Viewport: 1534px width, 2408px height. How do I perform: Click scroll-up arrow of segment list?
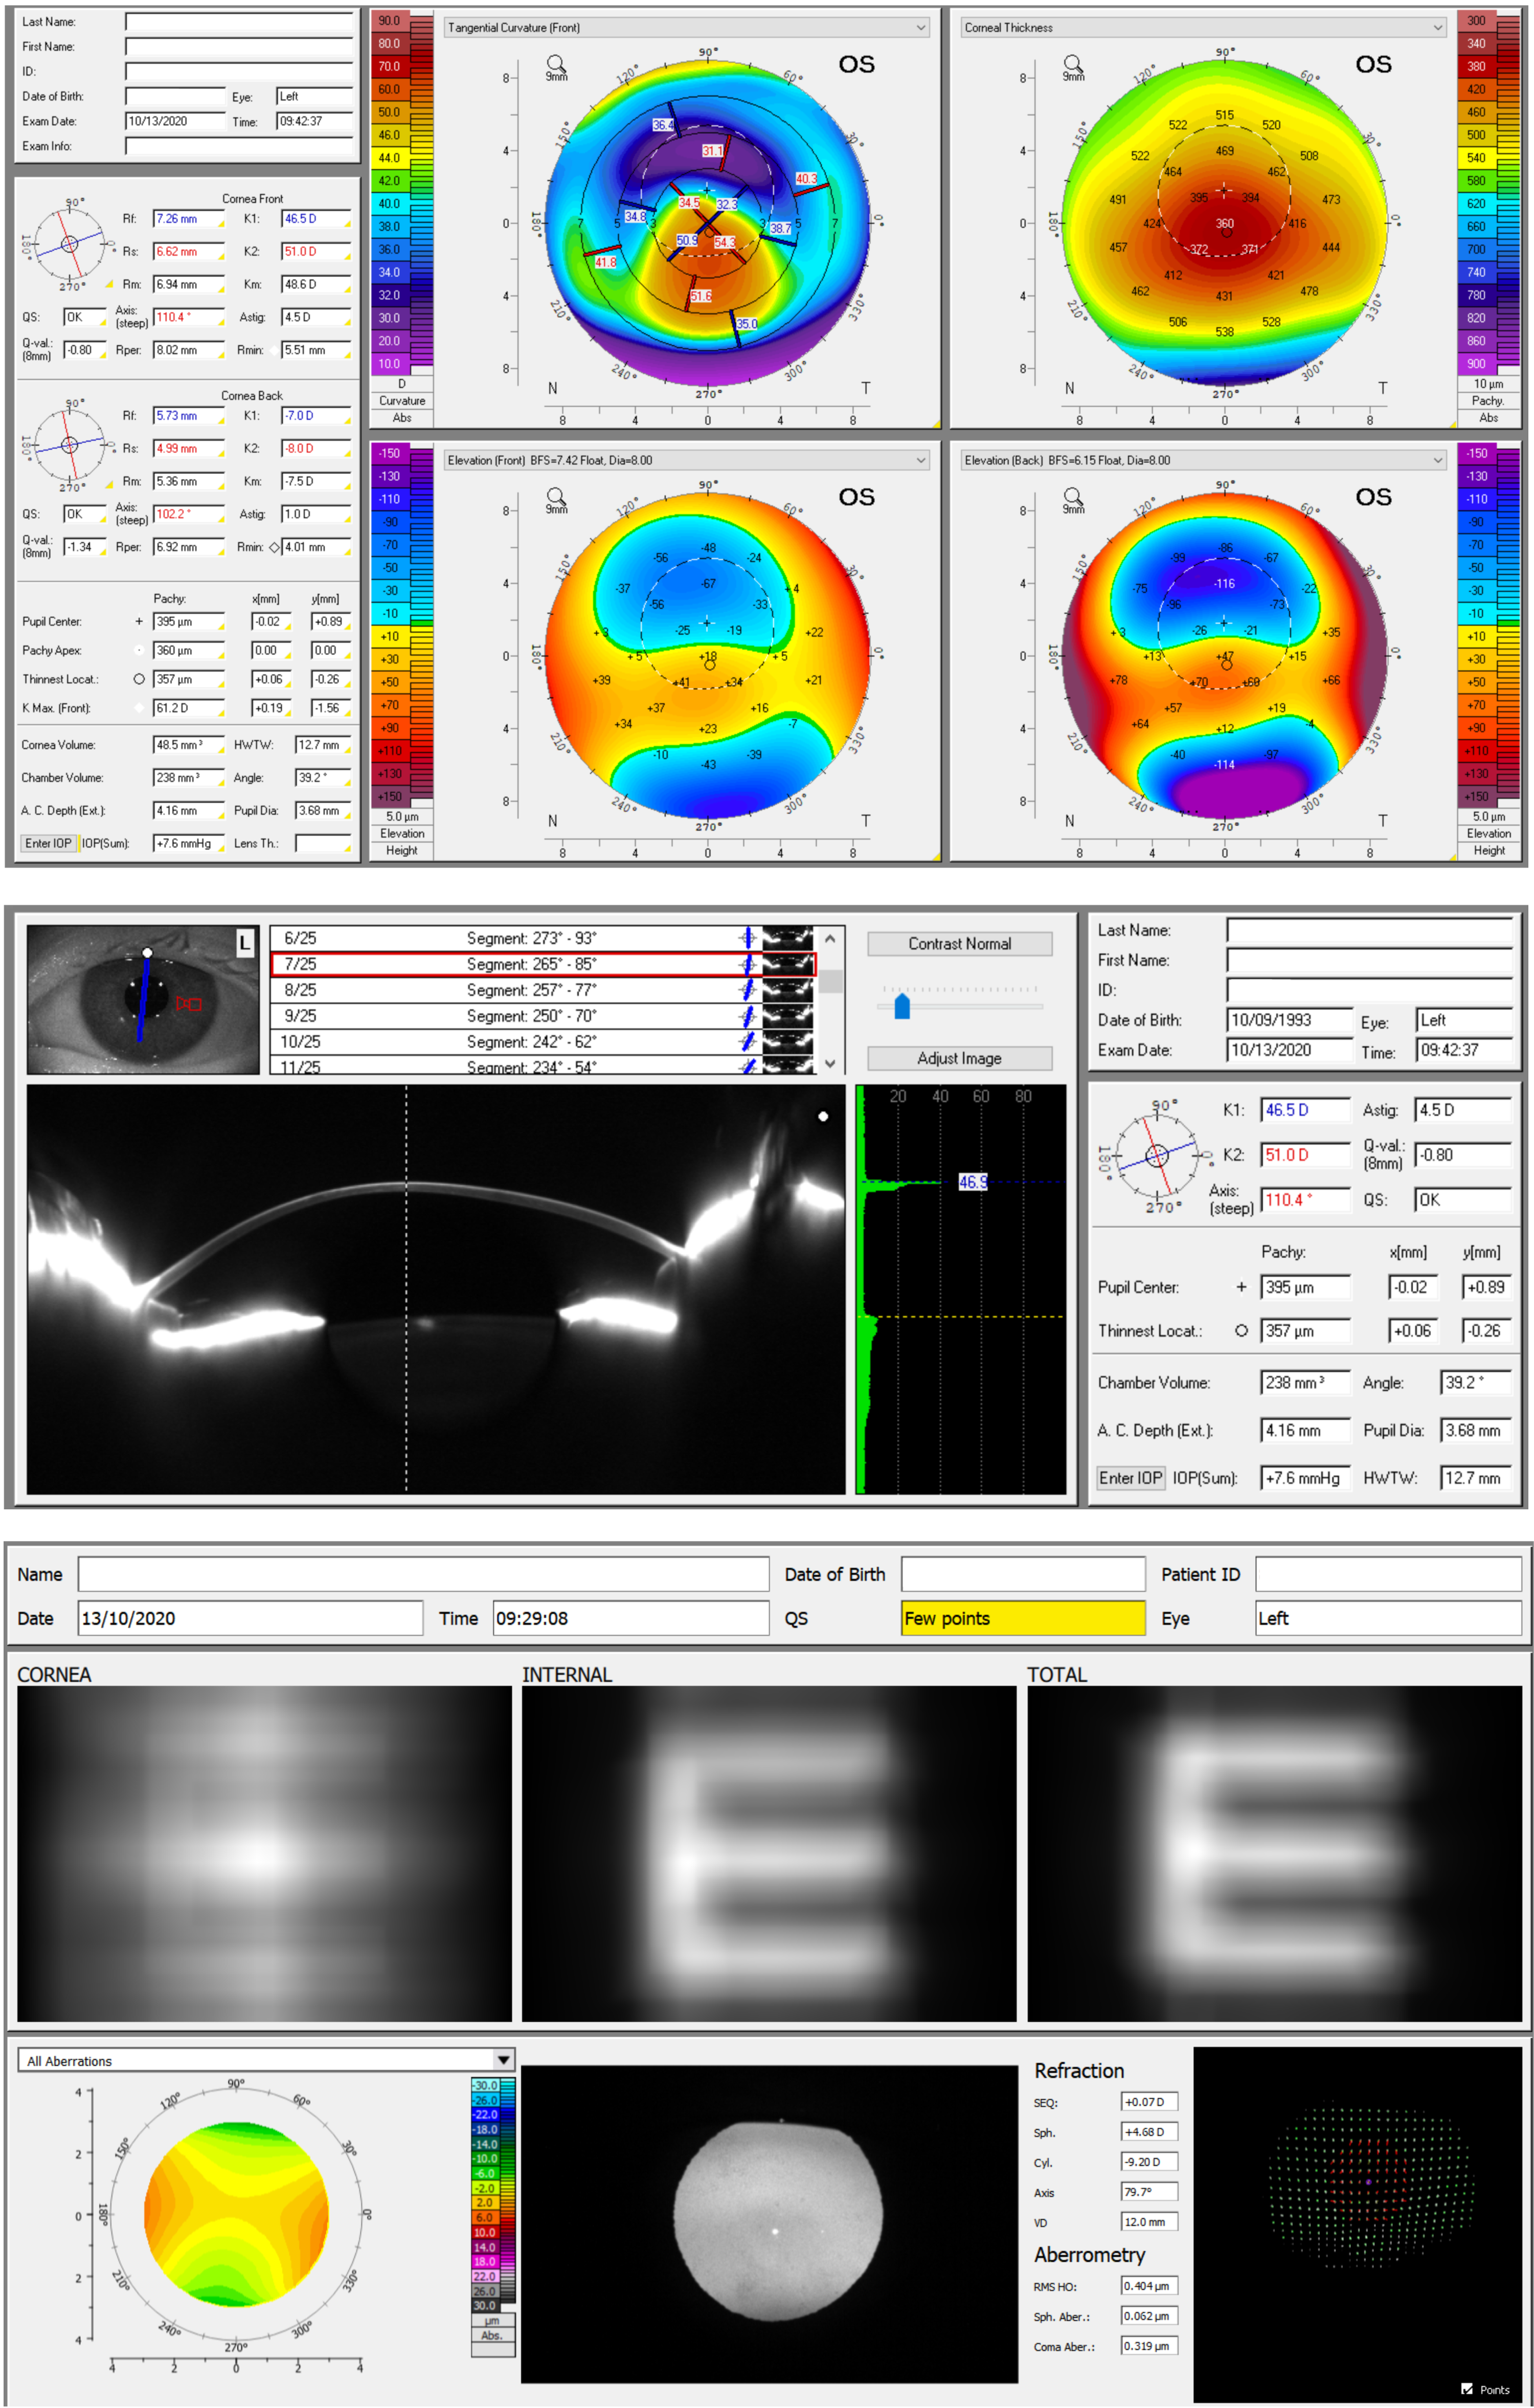click(x=830, y=939)
